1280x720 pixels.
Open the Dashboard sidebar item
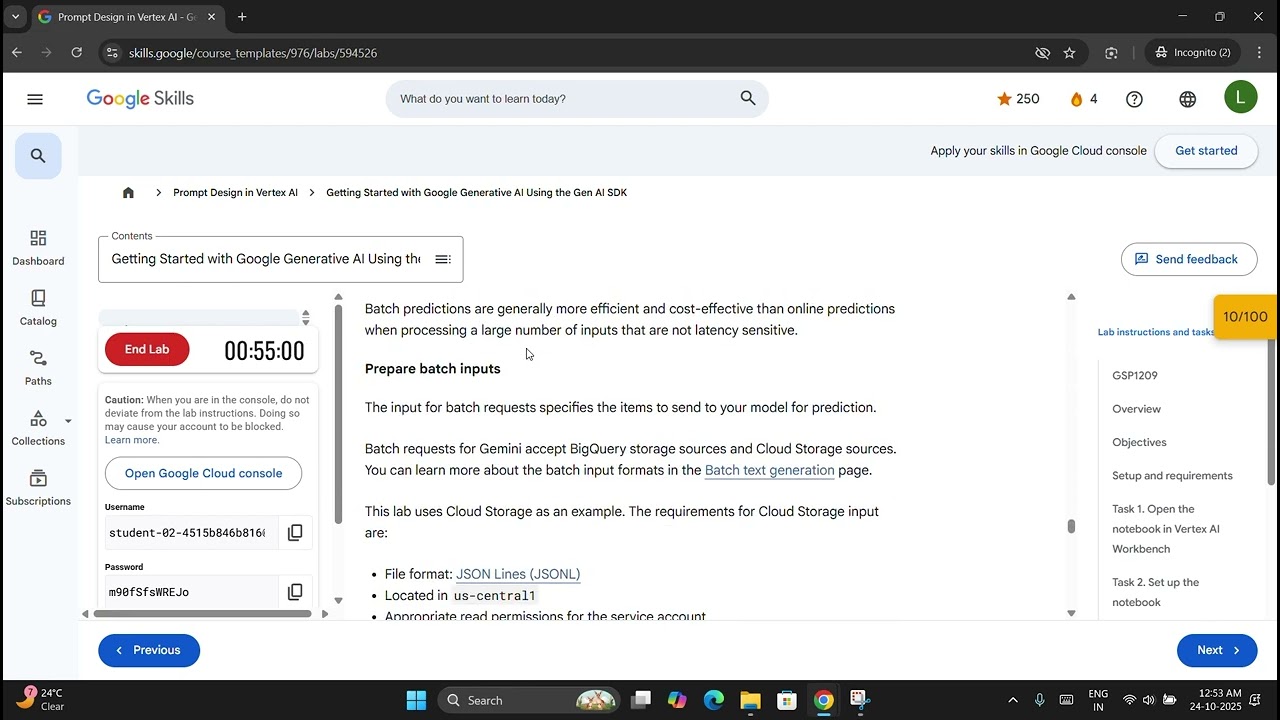point(38,247)
